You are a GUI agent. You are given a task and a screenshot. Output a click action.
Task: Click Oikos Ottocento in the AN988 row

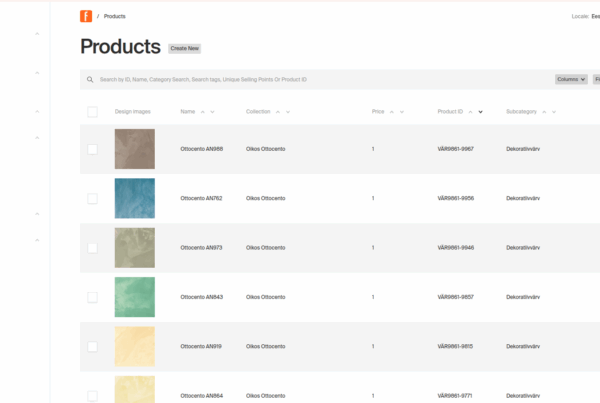point(266,149)
